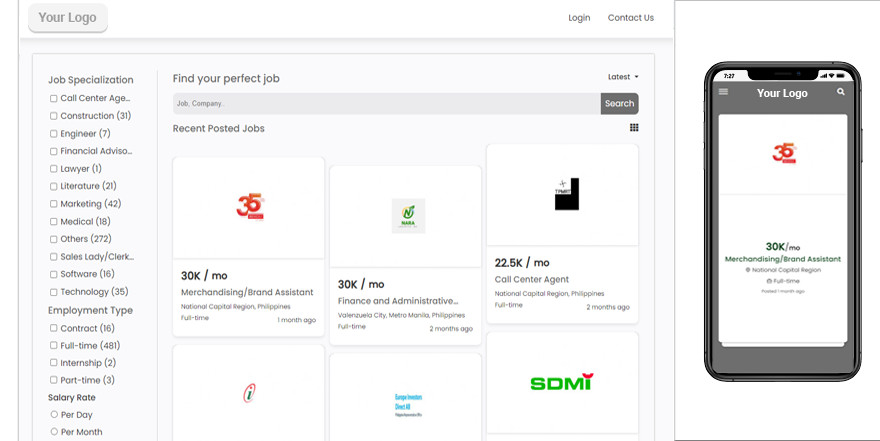Image resolution: width=880 pixels, height=441 pixels.
Task: Check the Construction (31) checkbox
Action: (54, 116)
